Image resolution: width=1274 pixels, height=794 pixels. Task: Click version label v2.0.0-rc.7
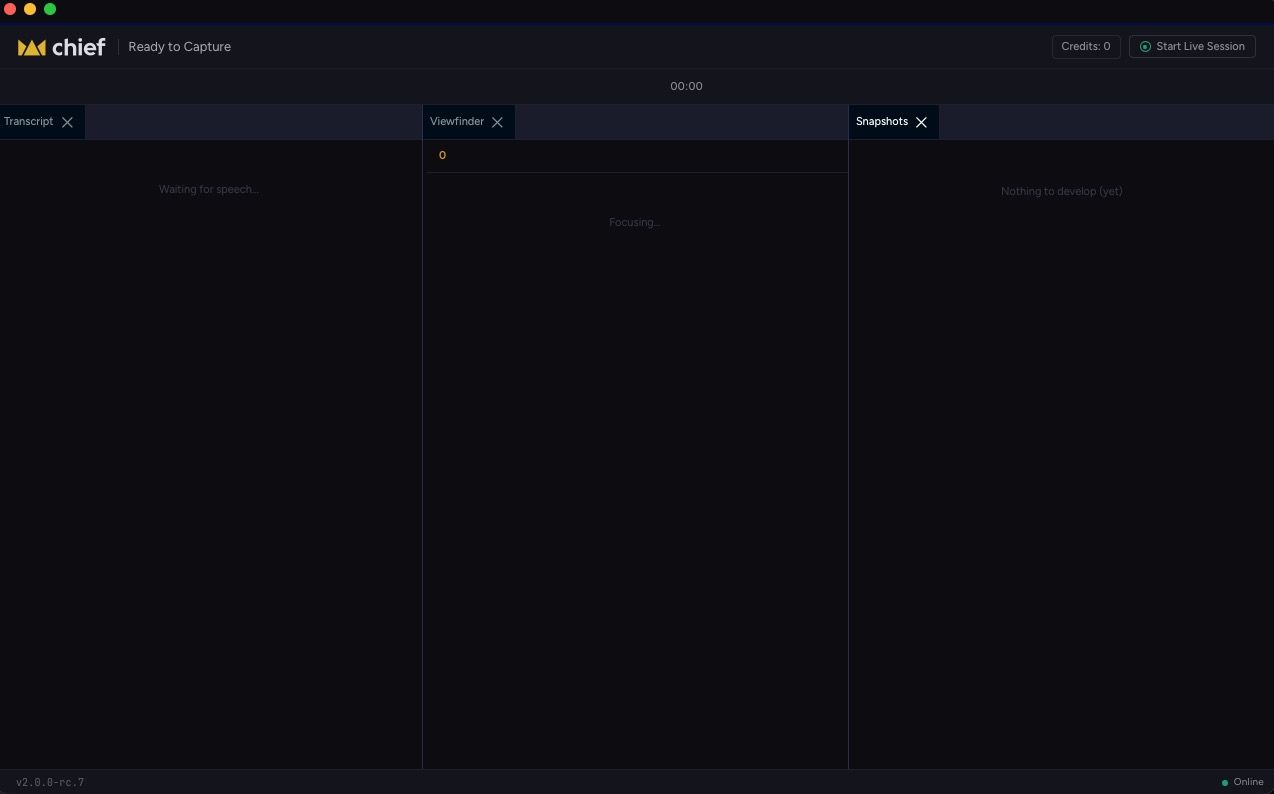tap(50, 782)
